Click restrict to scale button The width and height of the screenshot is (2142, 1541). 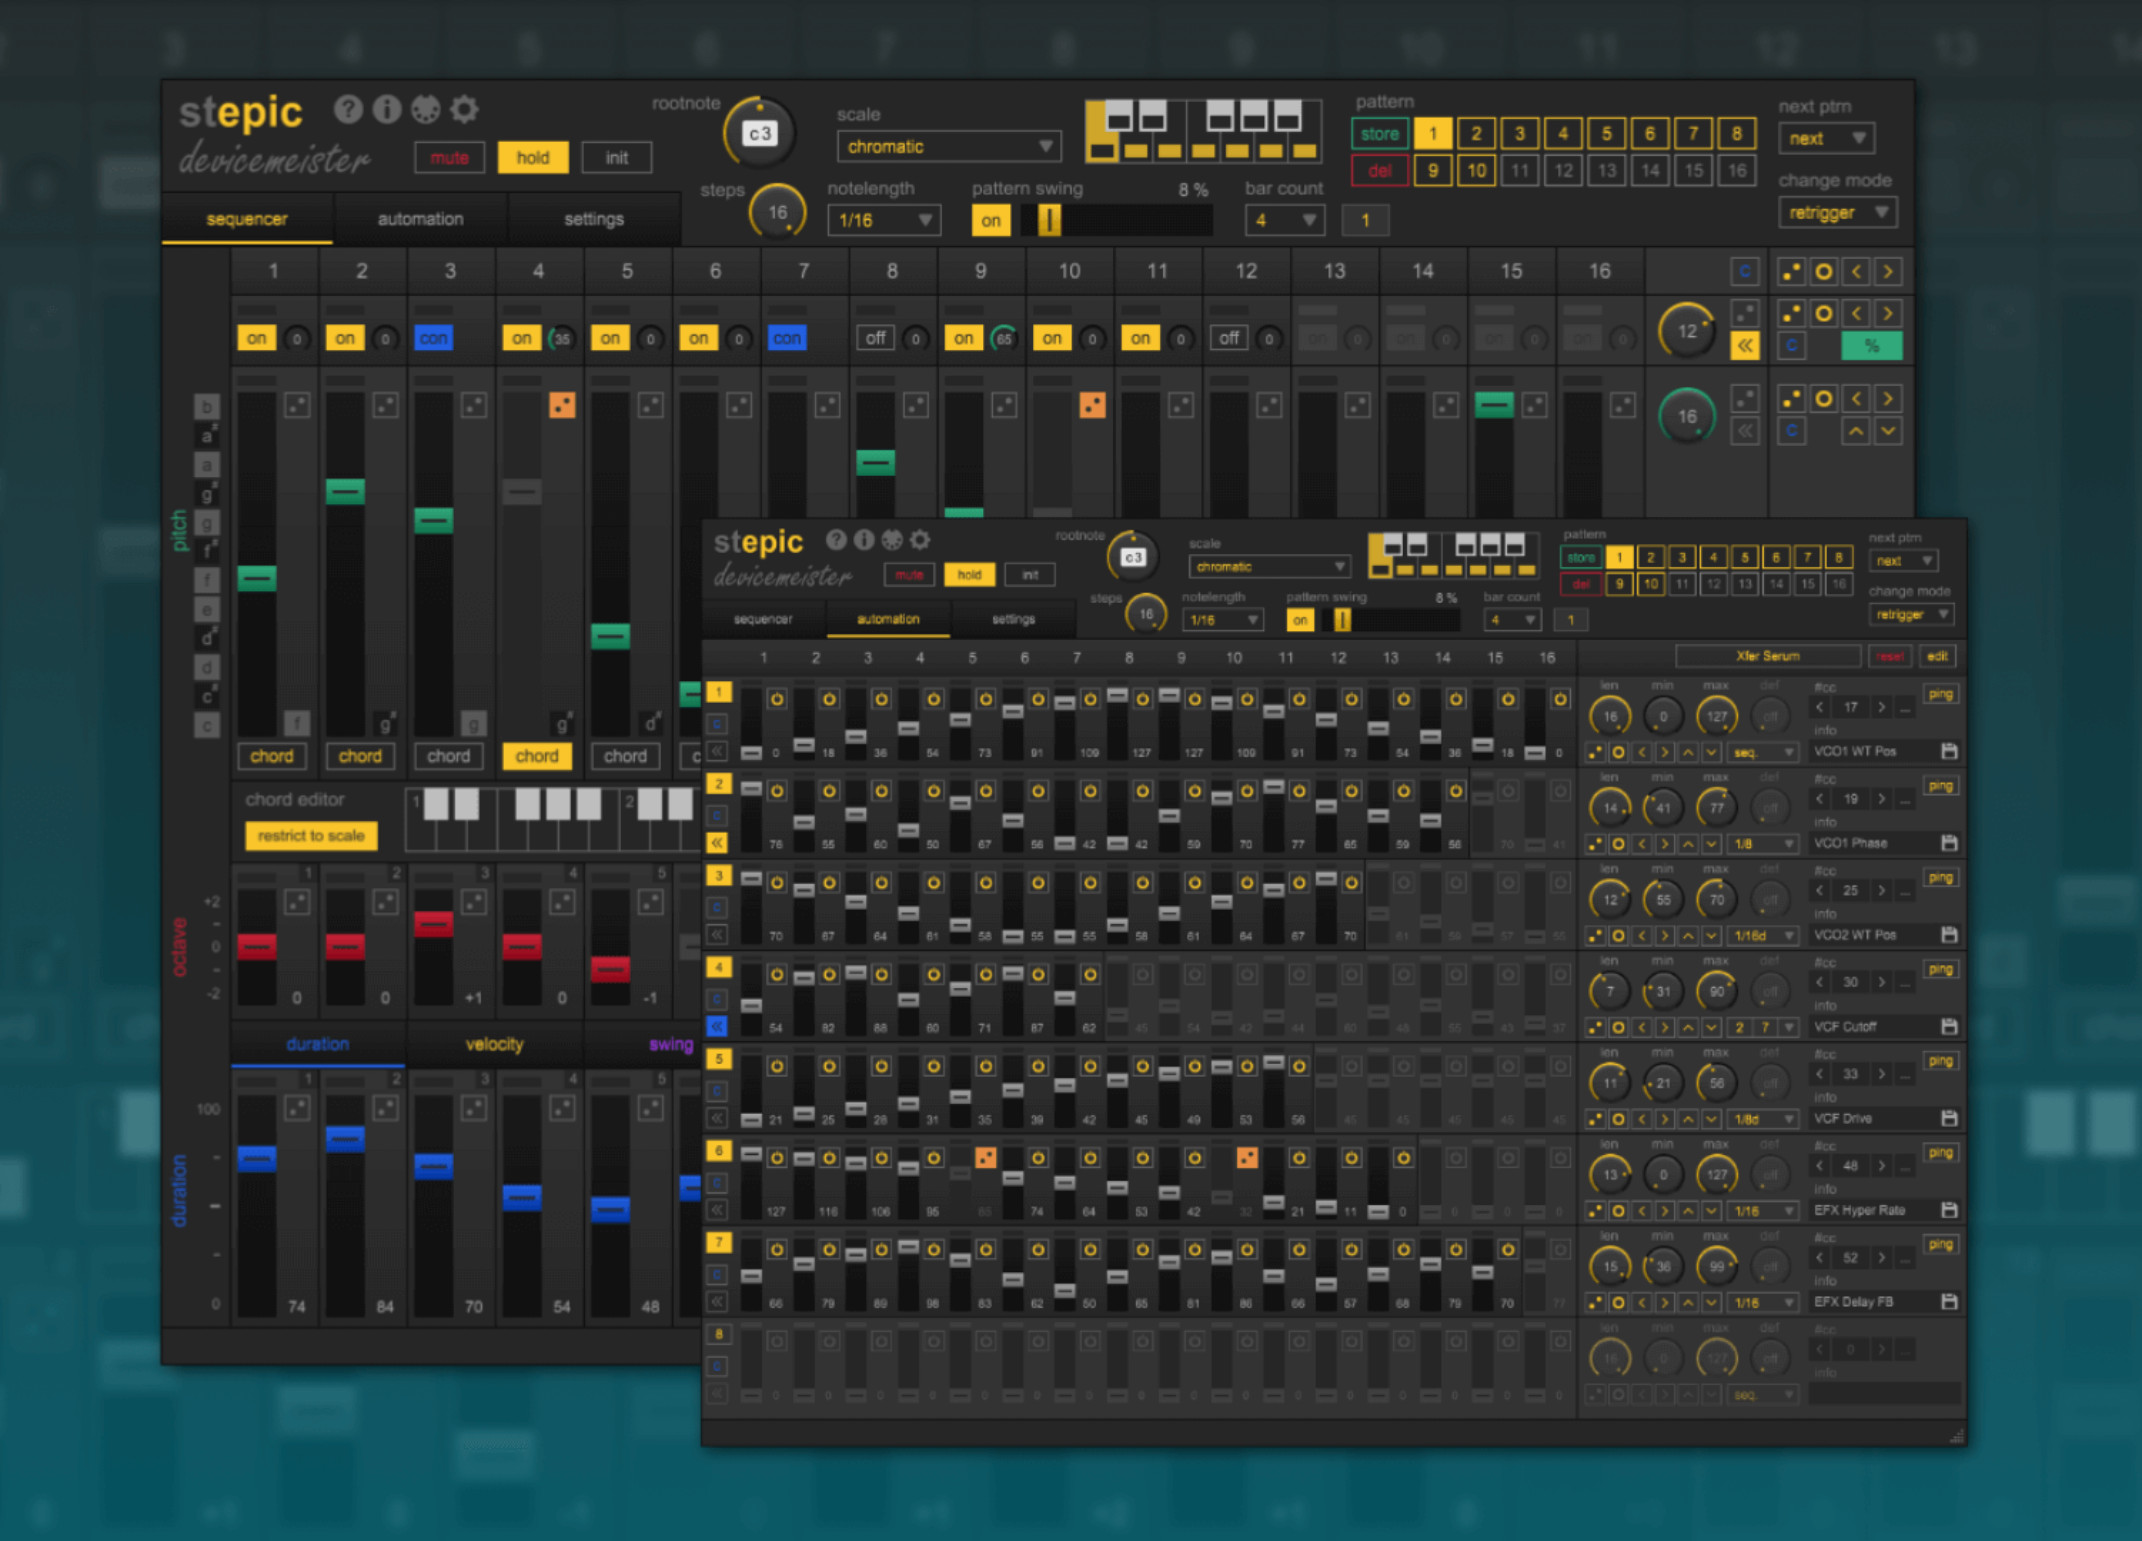pos(311,835)
